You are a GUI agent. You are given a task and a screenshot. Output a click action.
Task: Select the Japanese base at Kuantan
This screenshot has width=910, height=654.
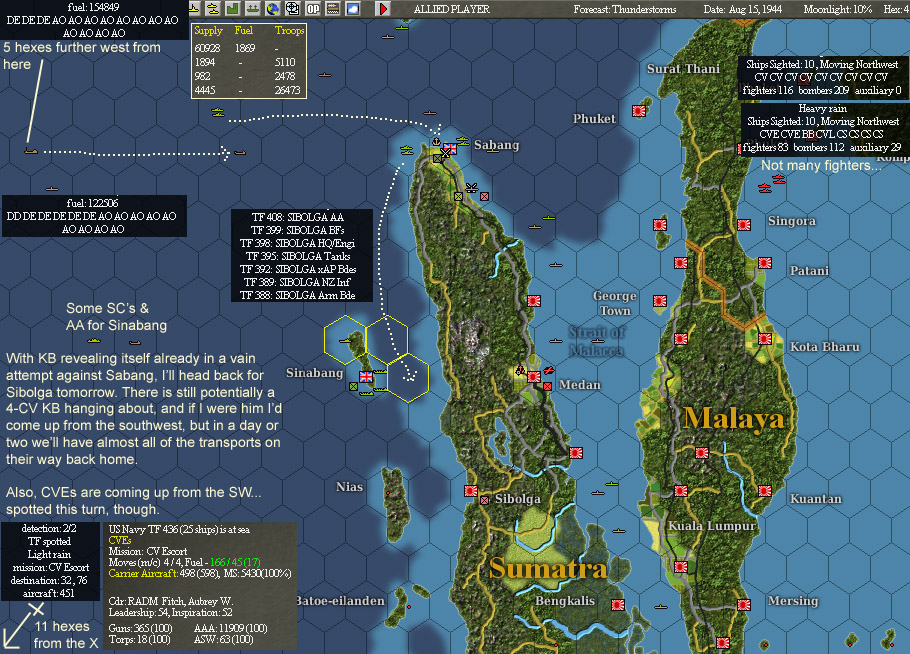(765, 491)
